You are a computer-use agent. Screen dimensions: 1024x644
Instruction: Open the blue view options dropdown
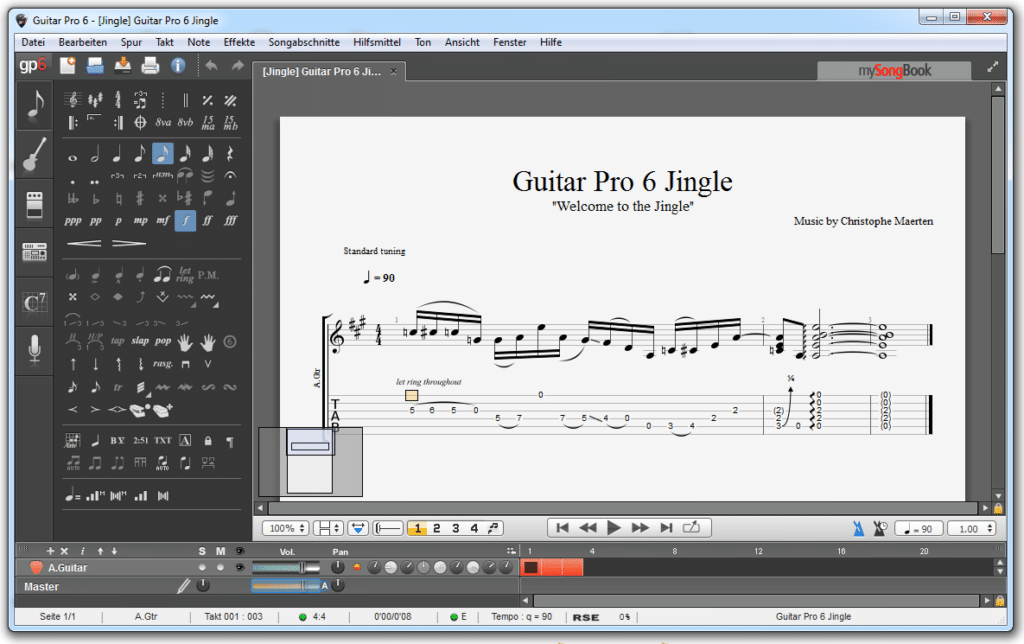tap(358, 528)
